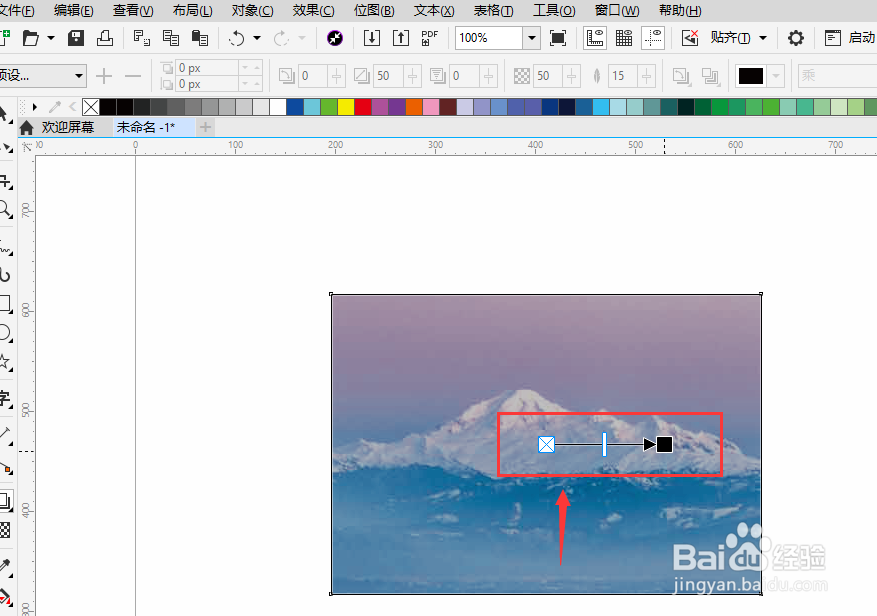Viewport: 877px width, 616px height.
Task: Click the home icon on Welcome tab
Action: (26, 128)
